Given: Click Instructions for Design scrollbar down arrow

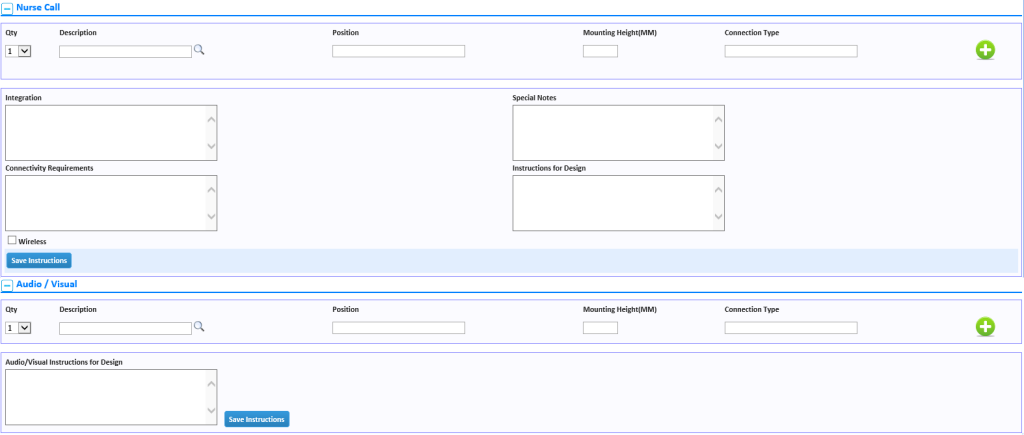Looking at the screenshot, I should click(718, 216).
